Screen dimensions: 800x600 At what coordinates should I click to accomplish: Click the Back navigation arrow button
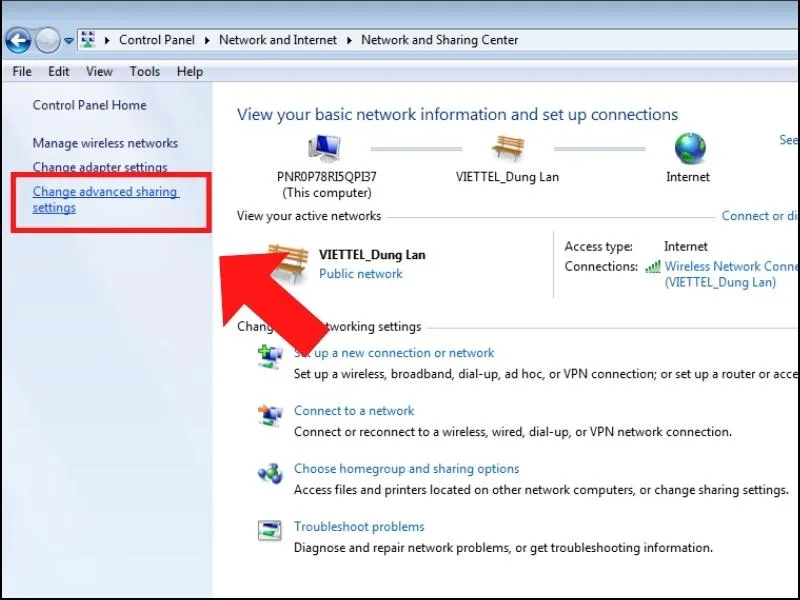tap(17, 41)
